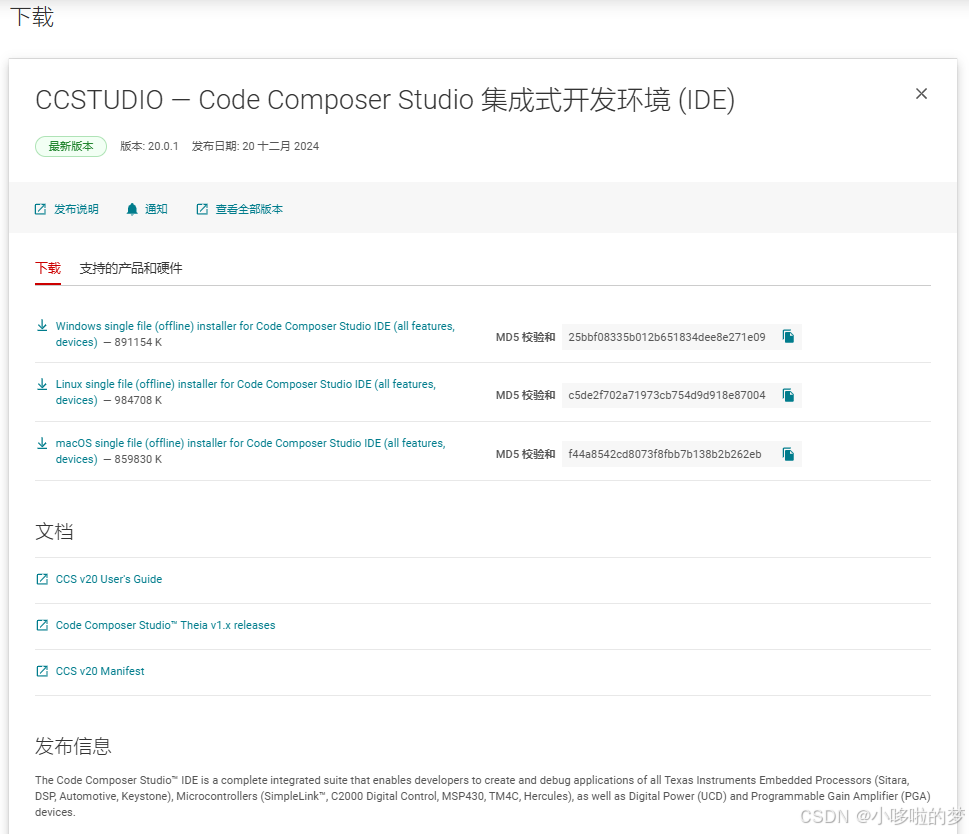The image size is (969, 834).
Task: Copy the Windows installer MD5 checksum
Action: (788, 337)
